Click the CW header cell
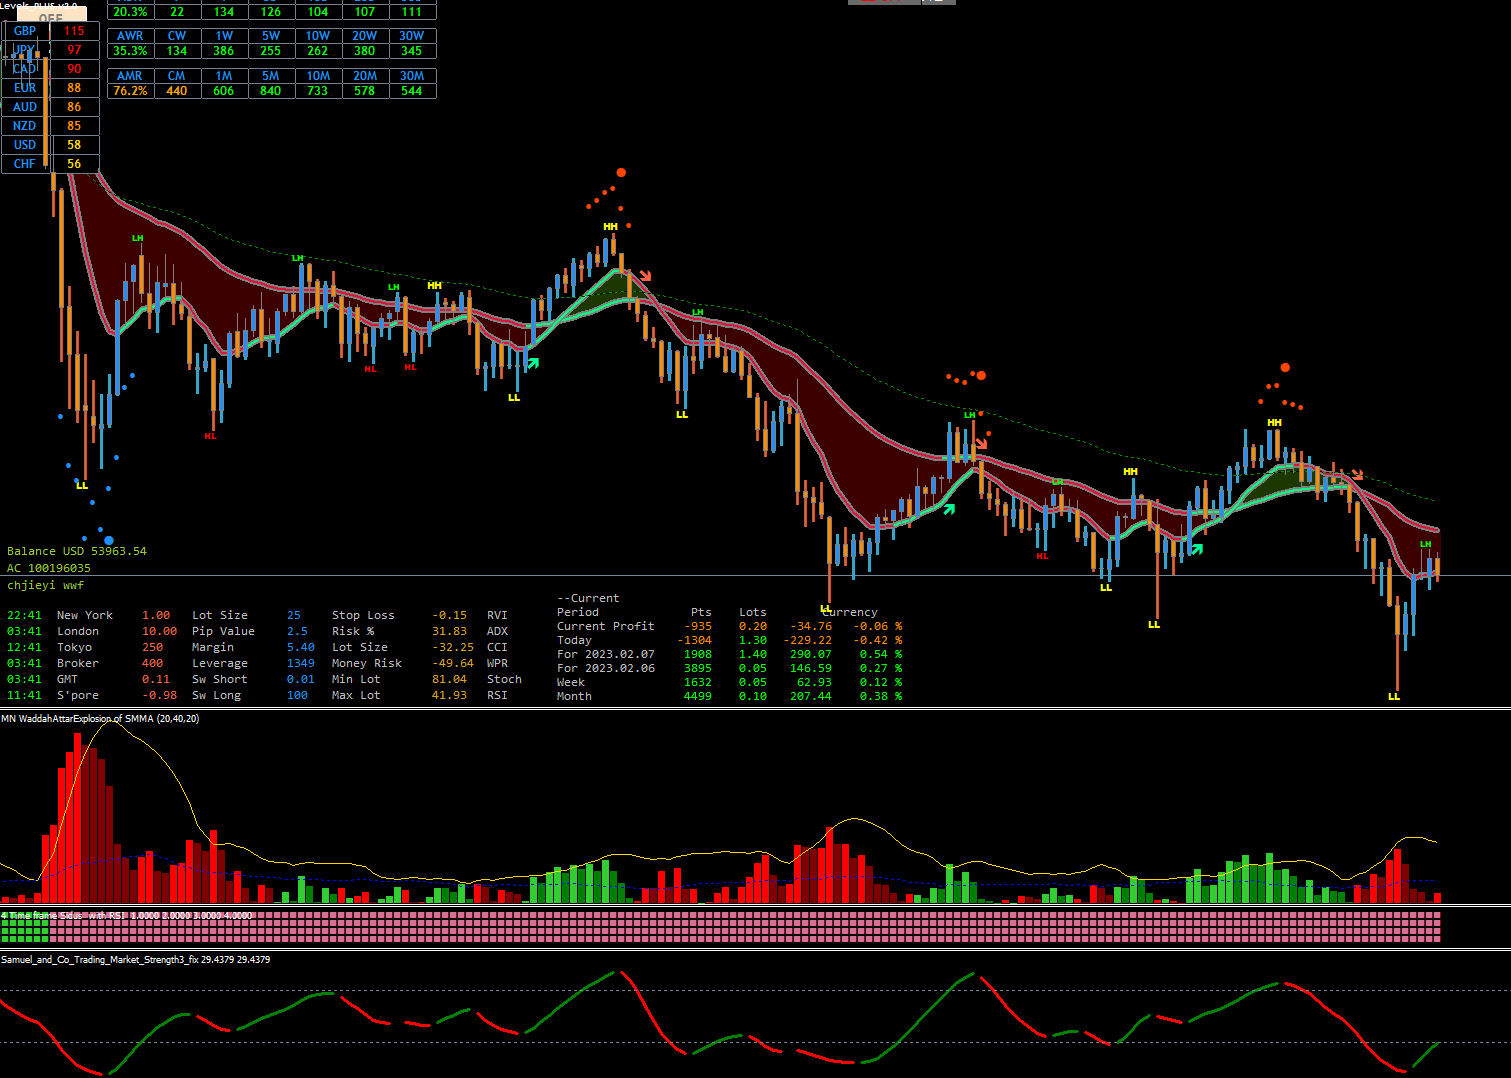1511x1078 pixels. [177, 36]
